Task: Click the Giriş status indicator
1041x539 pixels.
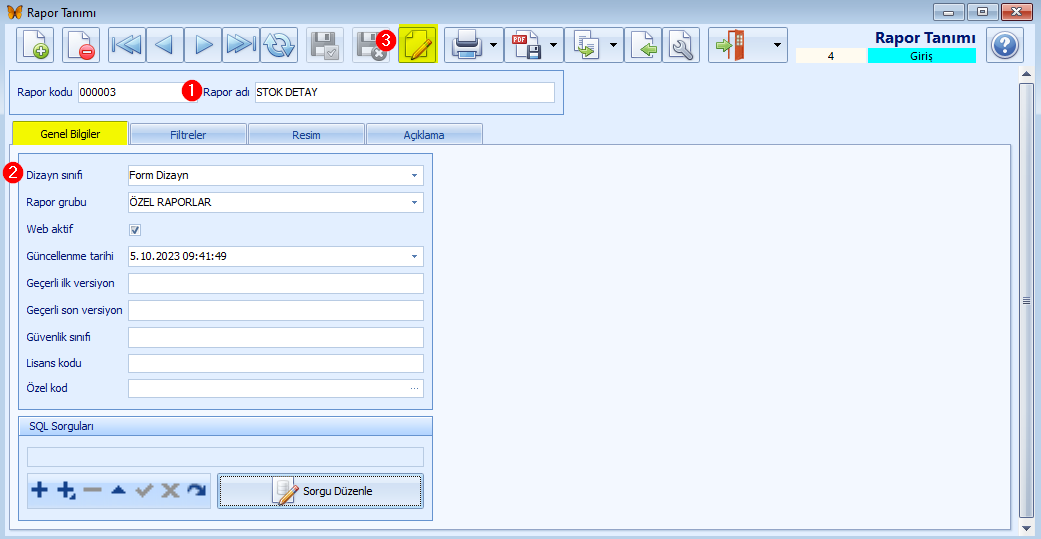Action: click(x=921, y=56)
